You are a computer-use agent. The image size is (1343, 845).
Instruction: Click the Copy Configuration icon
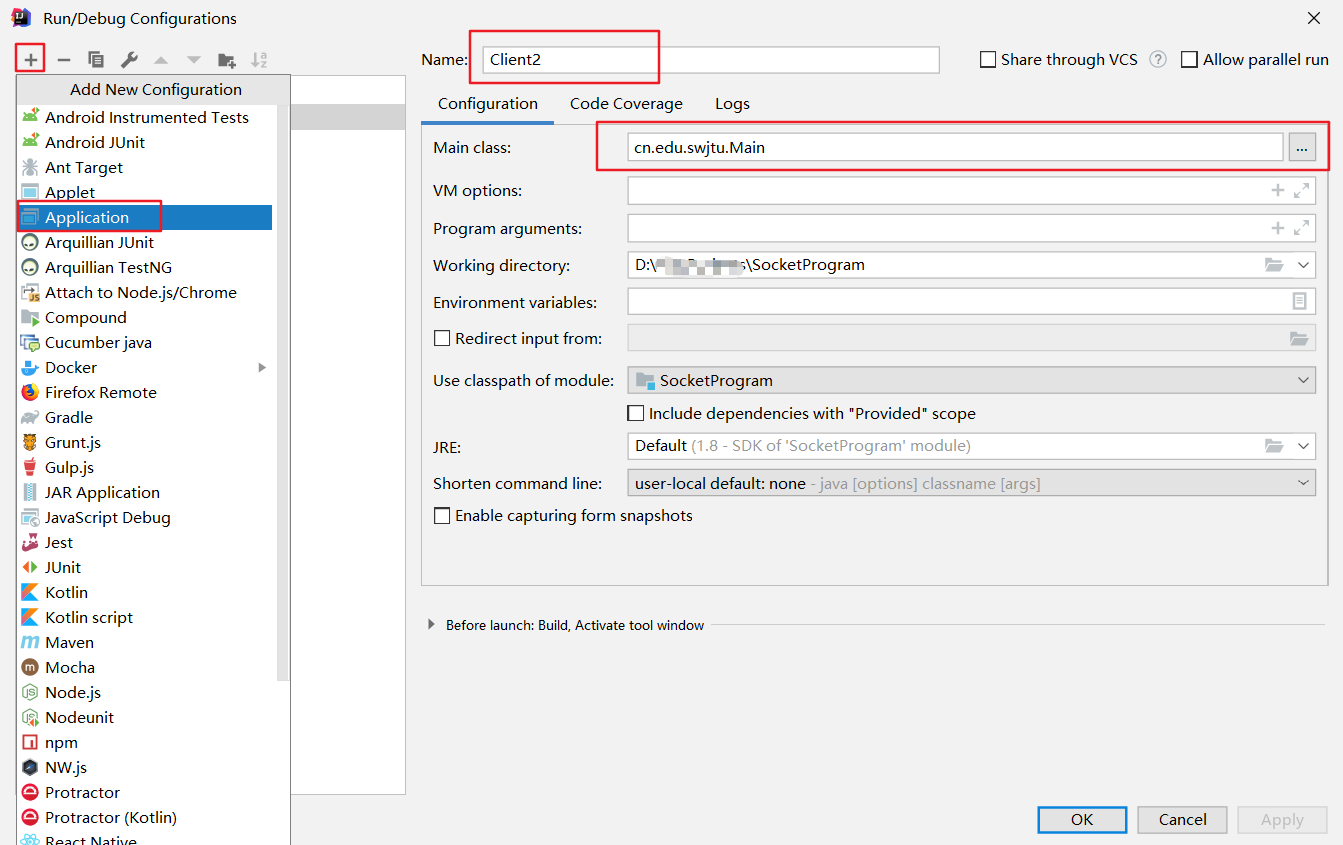[96, 60]
